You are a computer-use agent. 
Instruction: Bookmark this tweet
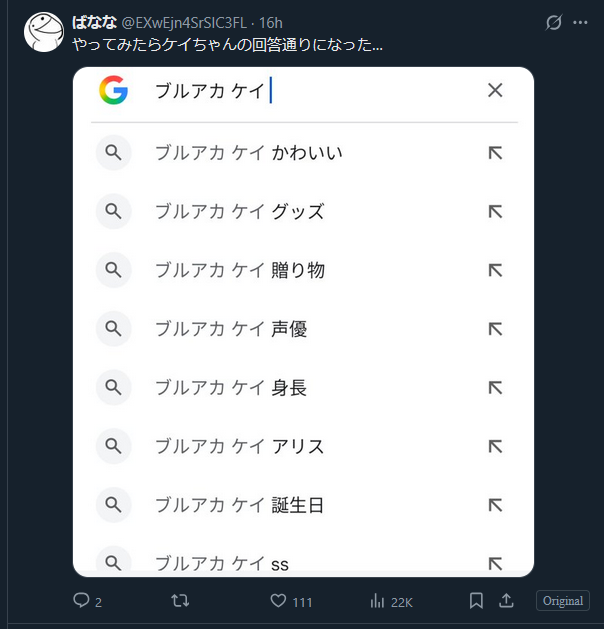[476, 601]
